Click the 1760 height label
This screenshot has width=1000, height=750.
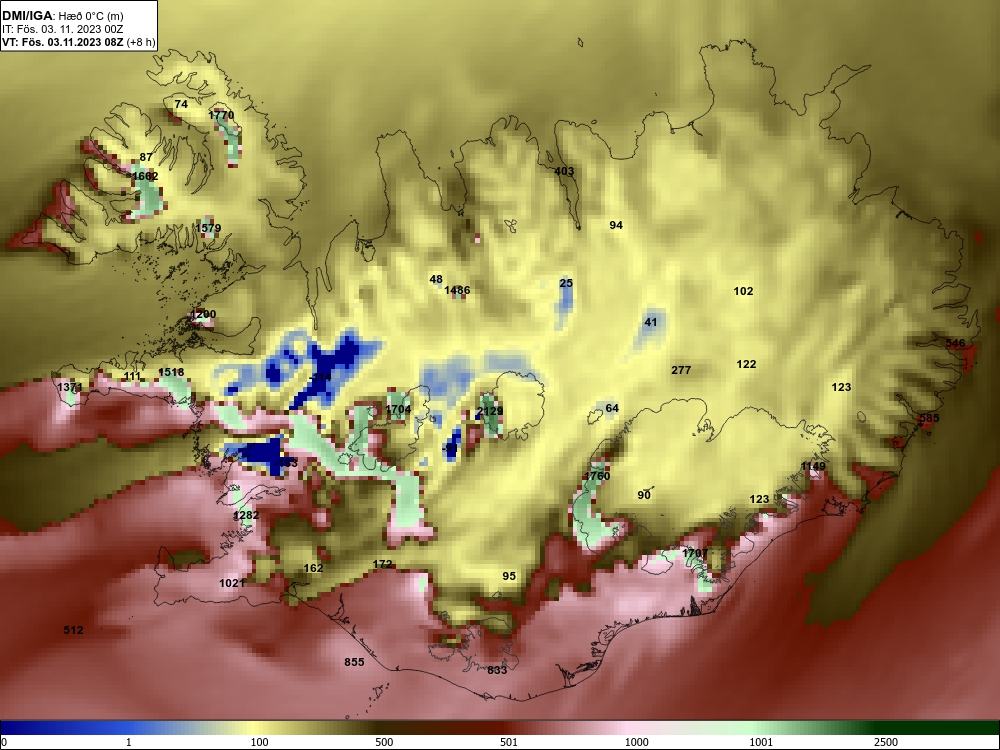pyautogui.click(x=597, y=476)
